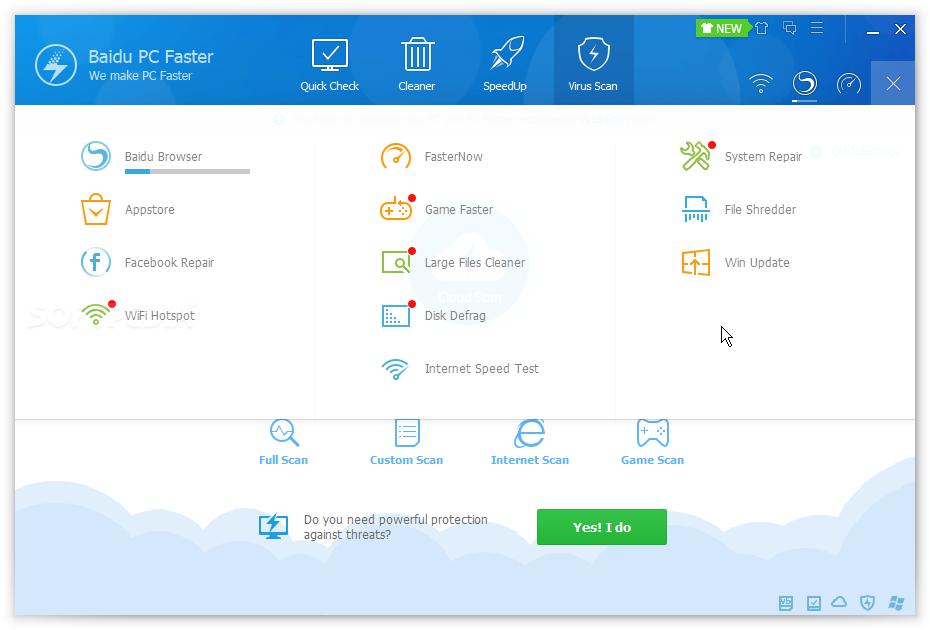Click the speedometer icon in the header
This screenshot has height=630, width=930.
[x=849, y=83]
